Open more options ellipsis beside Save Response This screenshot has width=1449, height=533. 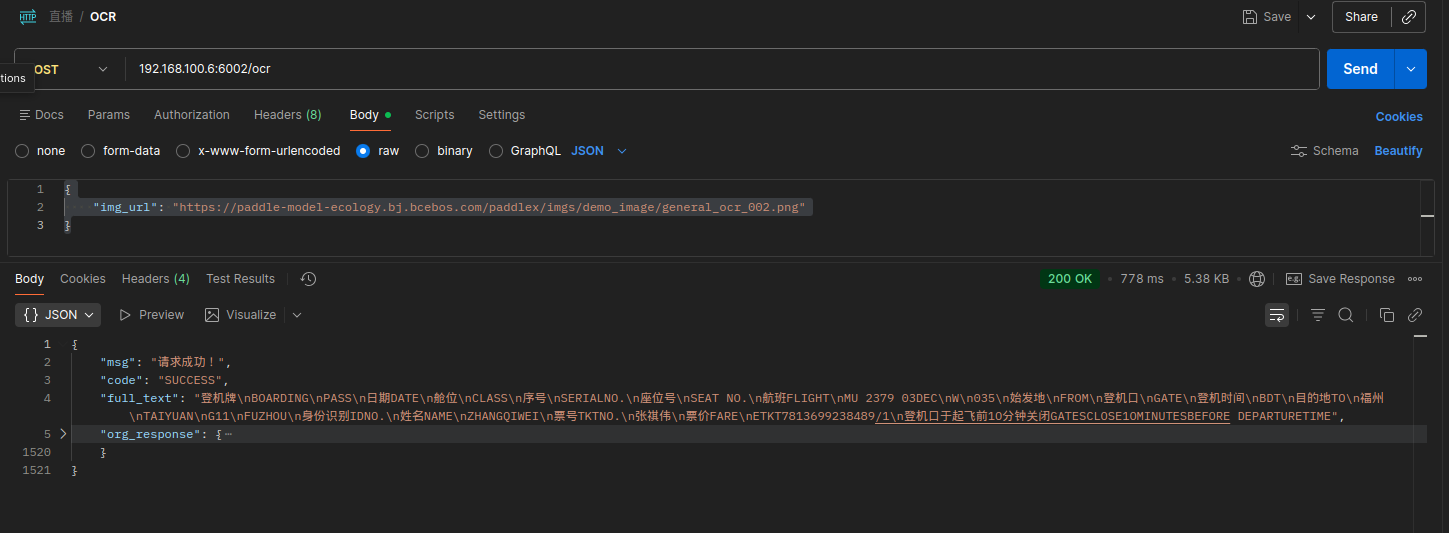pyautogui.click(x=1415, y=279)
